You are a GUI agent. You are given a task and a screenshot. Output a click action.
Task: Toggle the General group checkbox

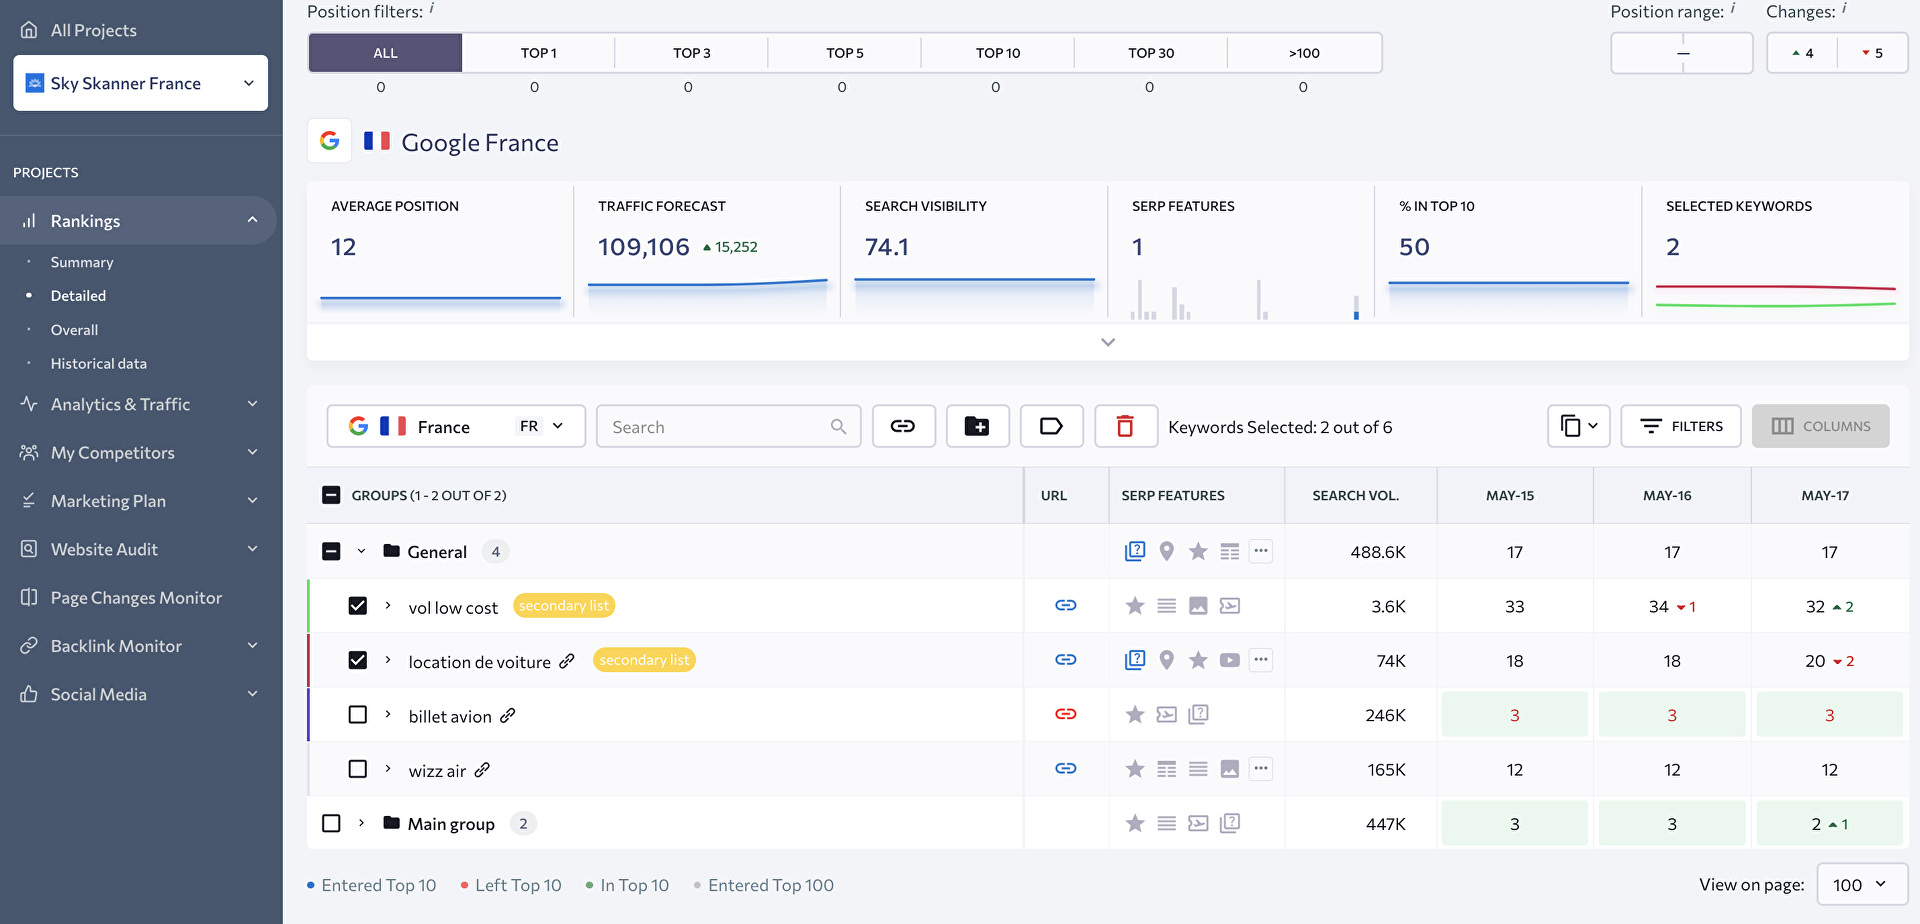(331, 551)
